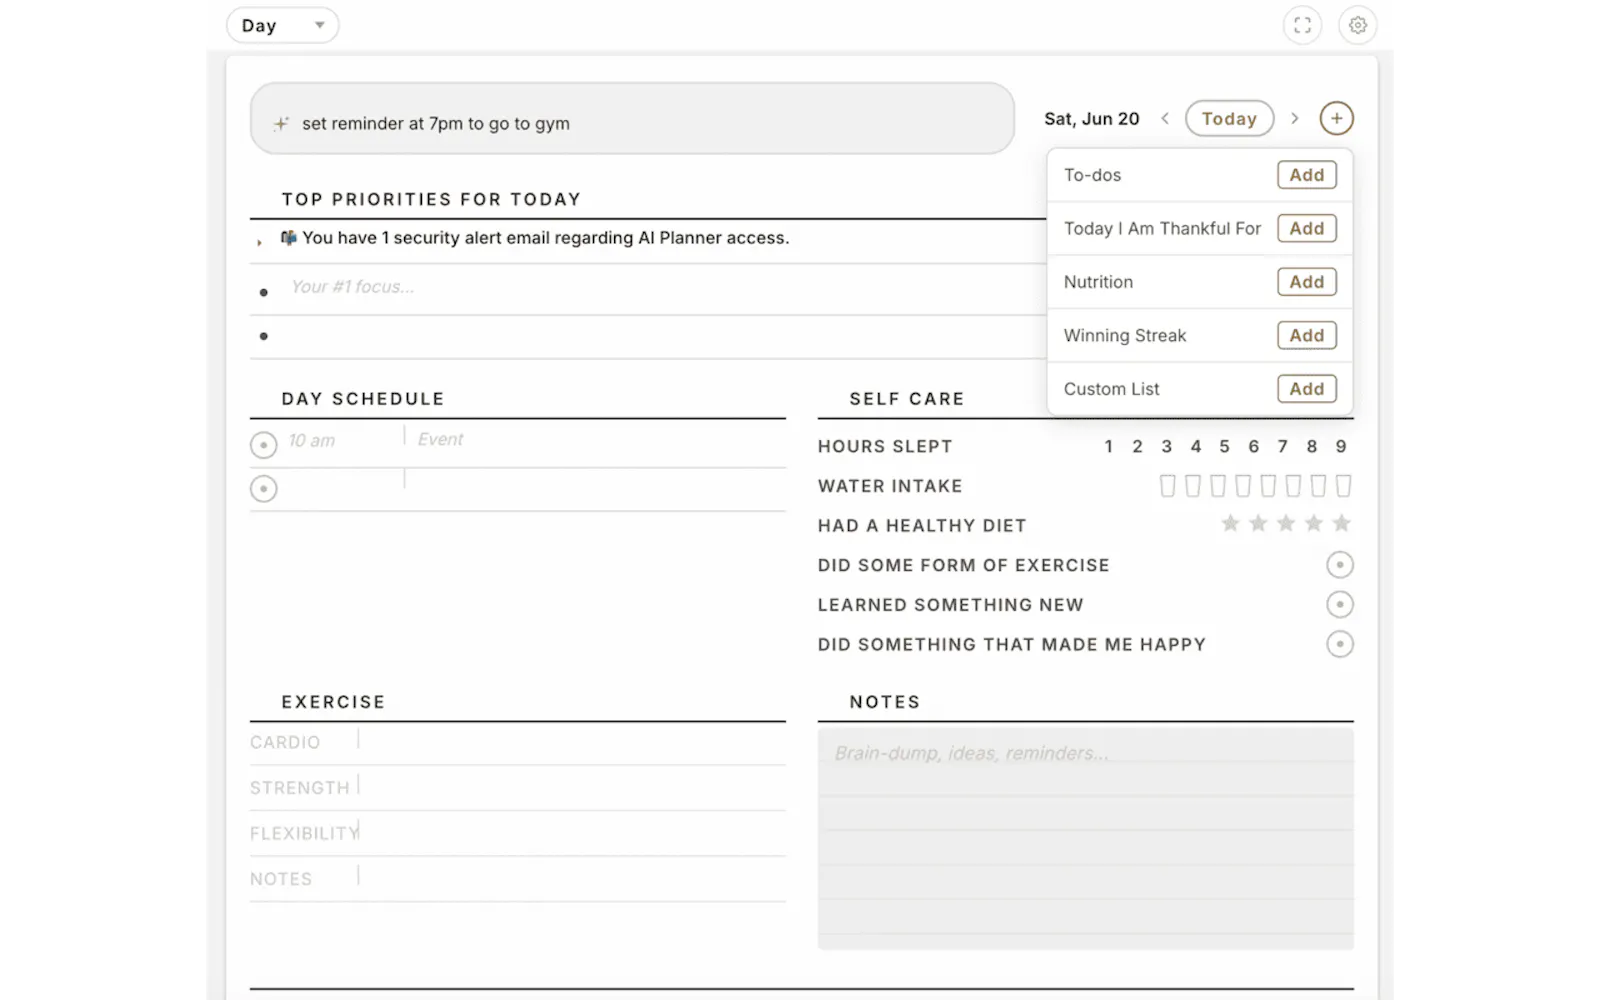Select Winning Streak menu entry
This screenshot has width=1600, height=1000.
click(1125, 335)
